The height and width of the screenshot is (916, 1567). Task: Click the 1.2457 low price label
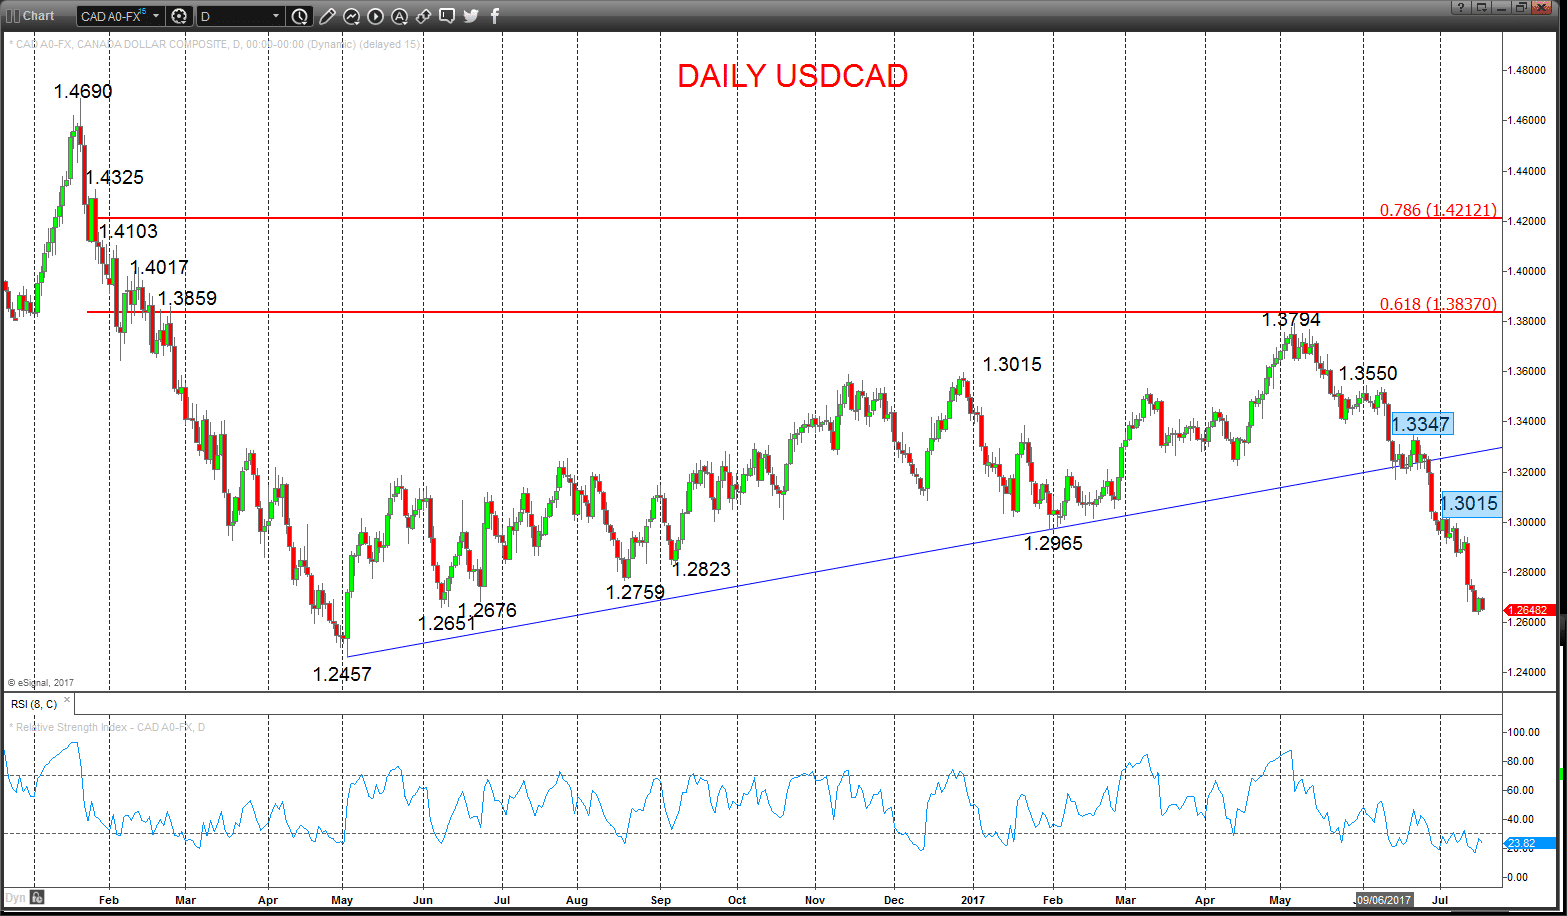tap(342, 674)
